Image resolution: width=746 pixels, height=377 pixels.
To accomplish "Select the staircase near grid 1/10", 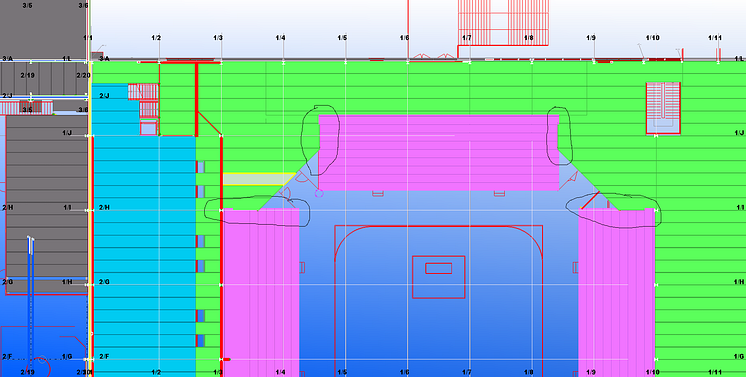I will (663, 108).
